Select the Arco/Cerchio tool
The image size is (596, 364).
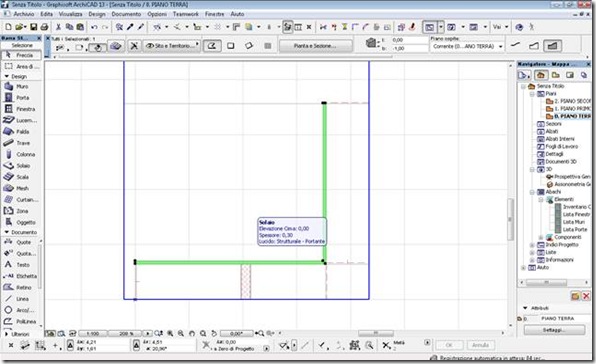20,310
